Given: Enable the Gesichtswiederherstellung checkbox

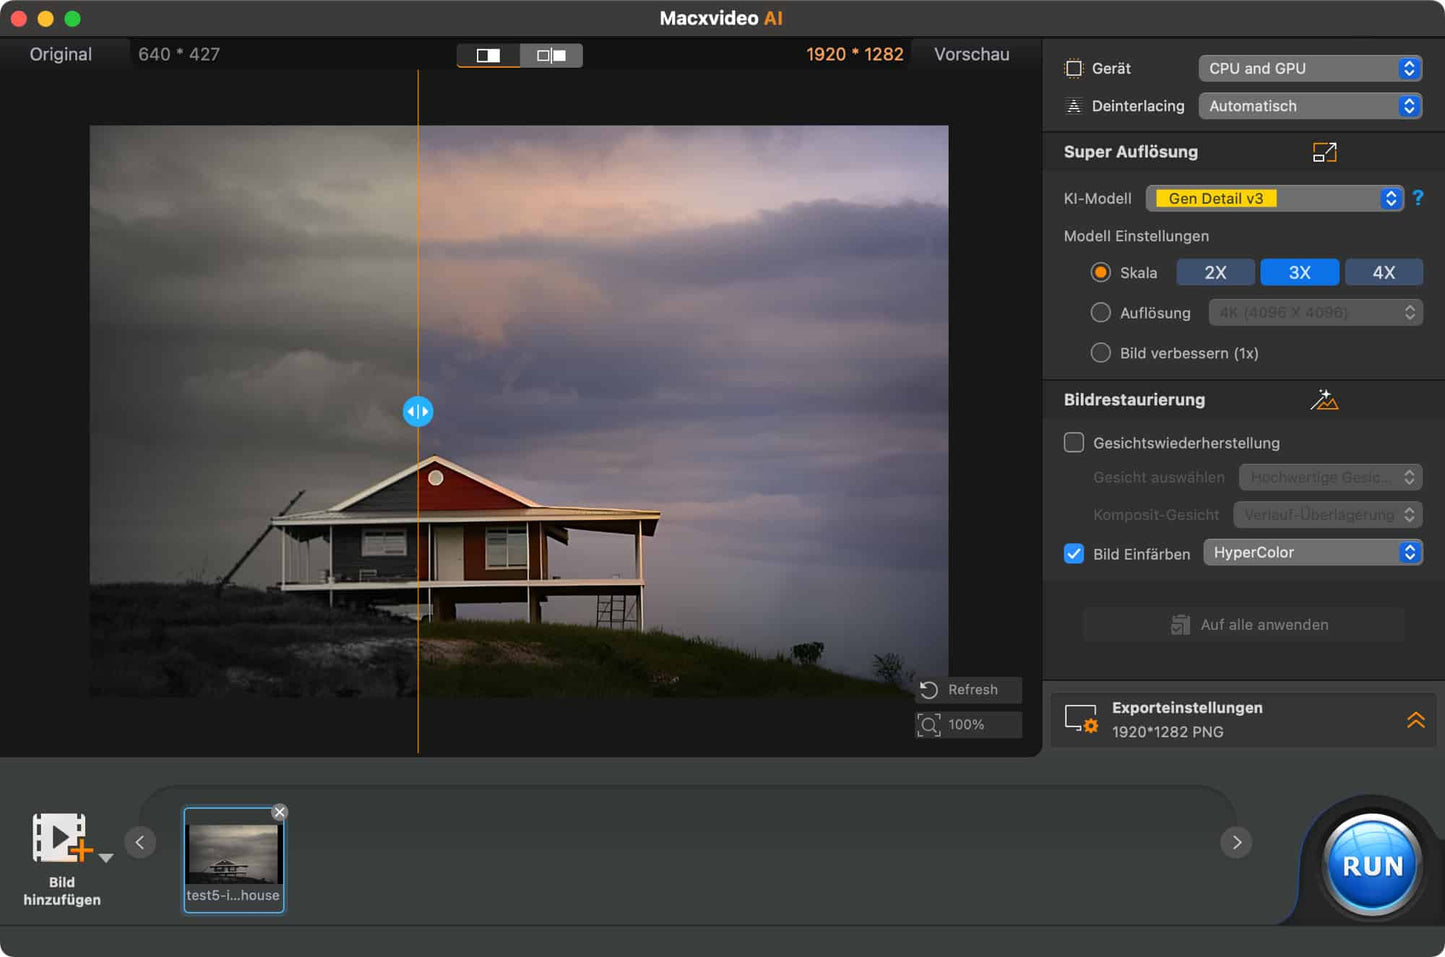Looking at the screenshot, I should 1074,442.
